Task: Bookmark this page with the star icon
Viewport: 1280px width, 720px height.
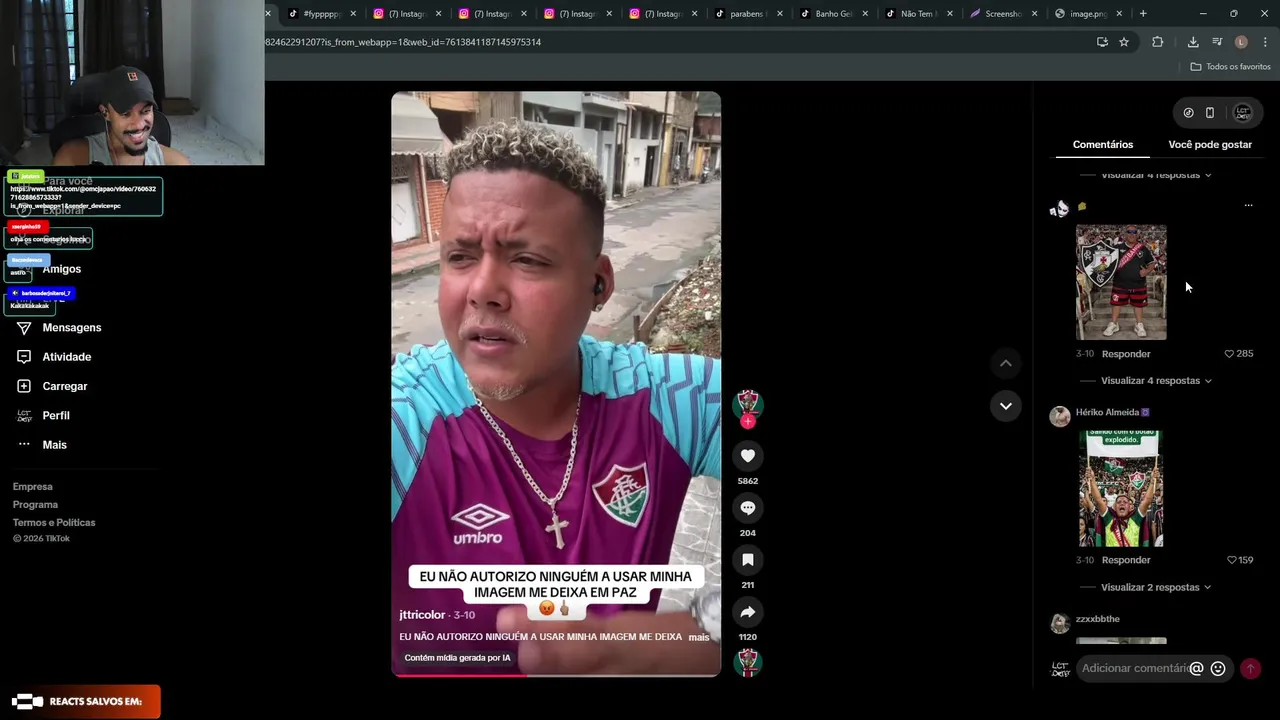Action: pyautogui.click(x=1124, y=42)
